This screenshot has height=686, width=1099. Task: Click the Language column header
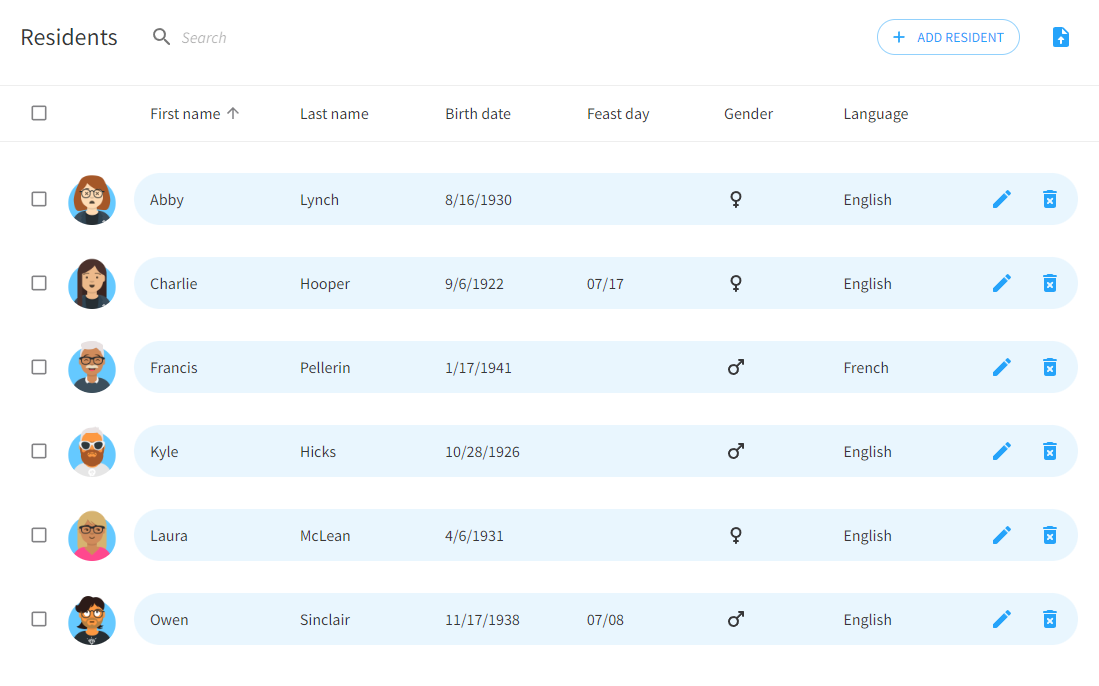(x=875, y=114)
